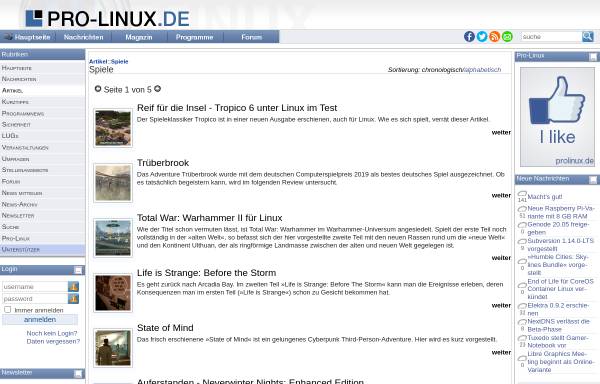Open the Forum navigation tab
This screenshot has width=600, height=384.
(251, 37)
